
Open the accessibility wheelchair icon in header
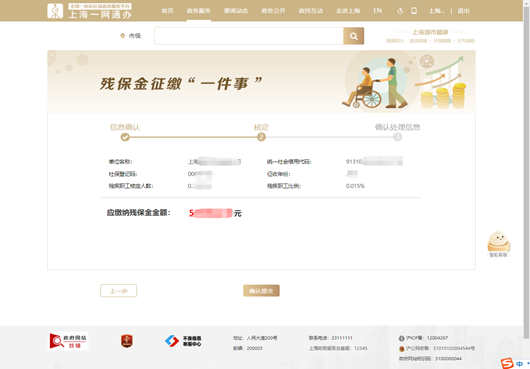400,11
